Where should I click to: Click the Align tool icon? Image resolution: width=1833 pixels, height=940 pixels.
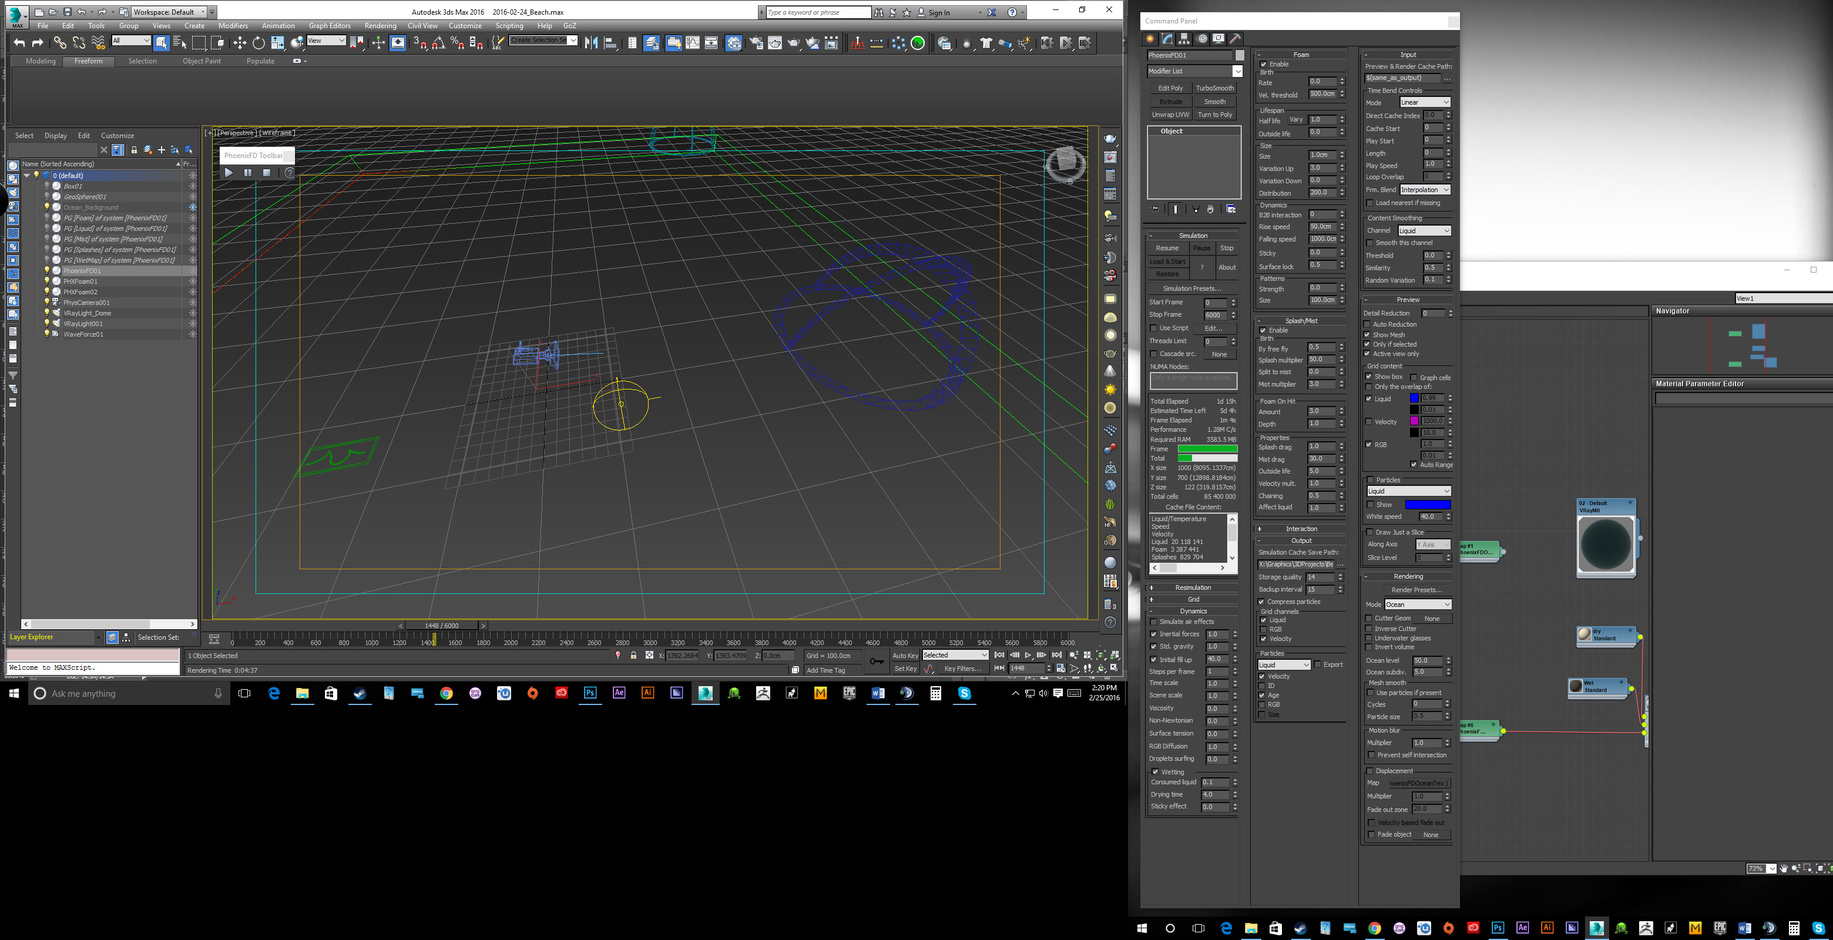pyautogui.click(x=611, y=43)
